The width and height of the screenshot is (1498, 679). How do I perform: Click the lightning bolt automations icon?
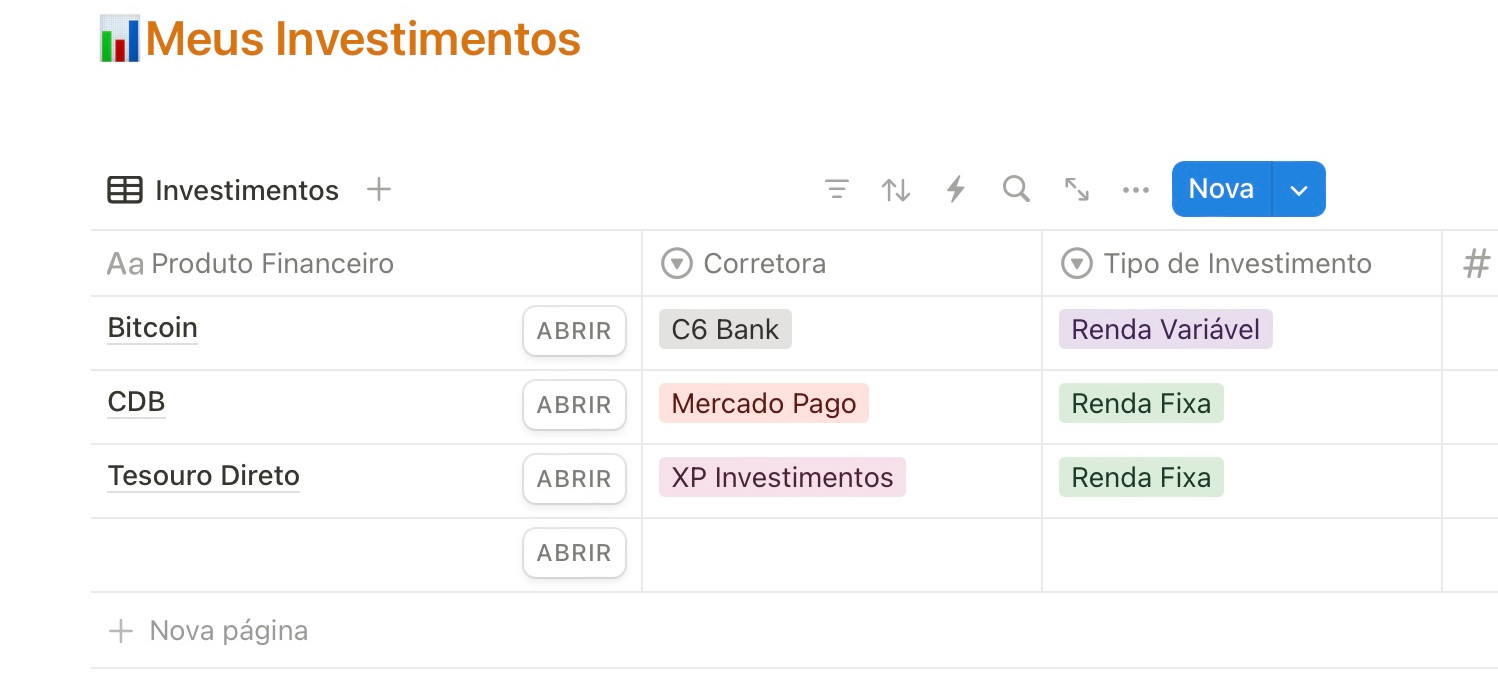pos(956,189)
